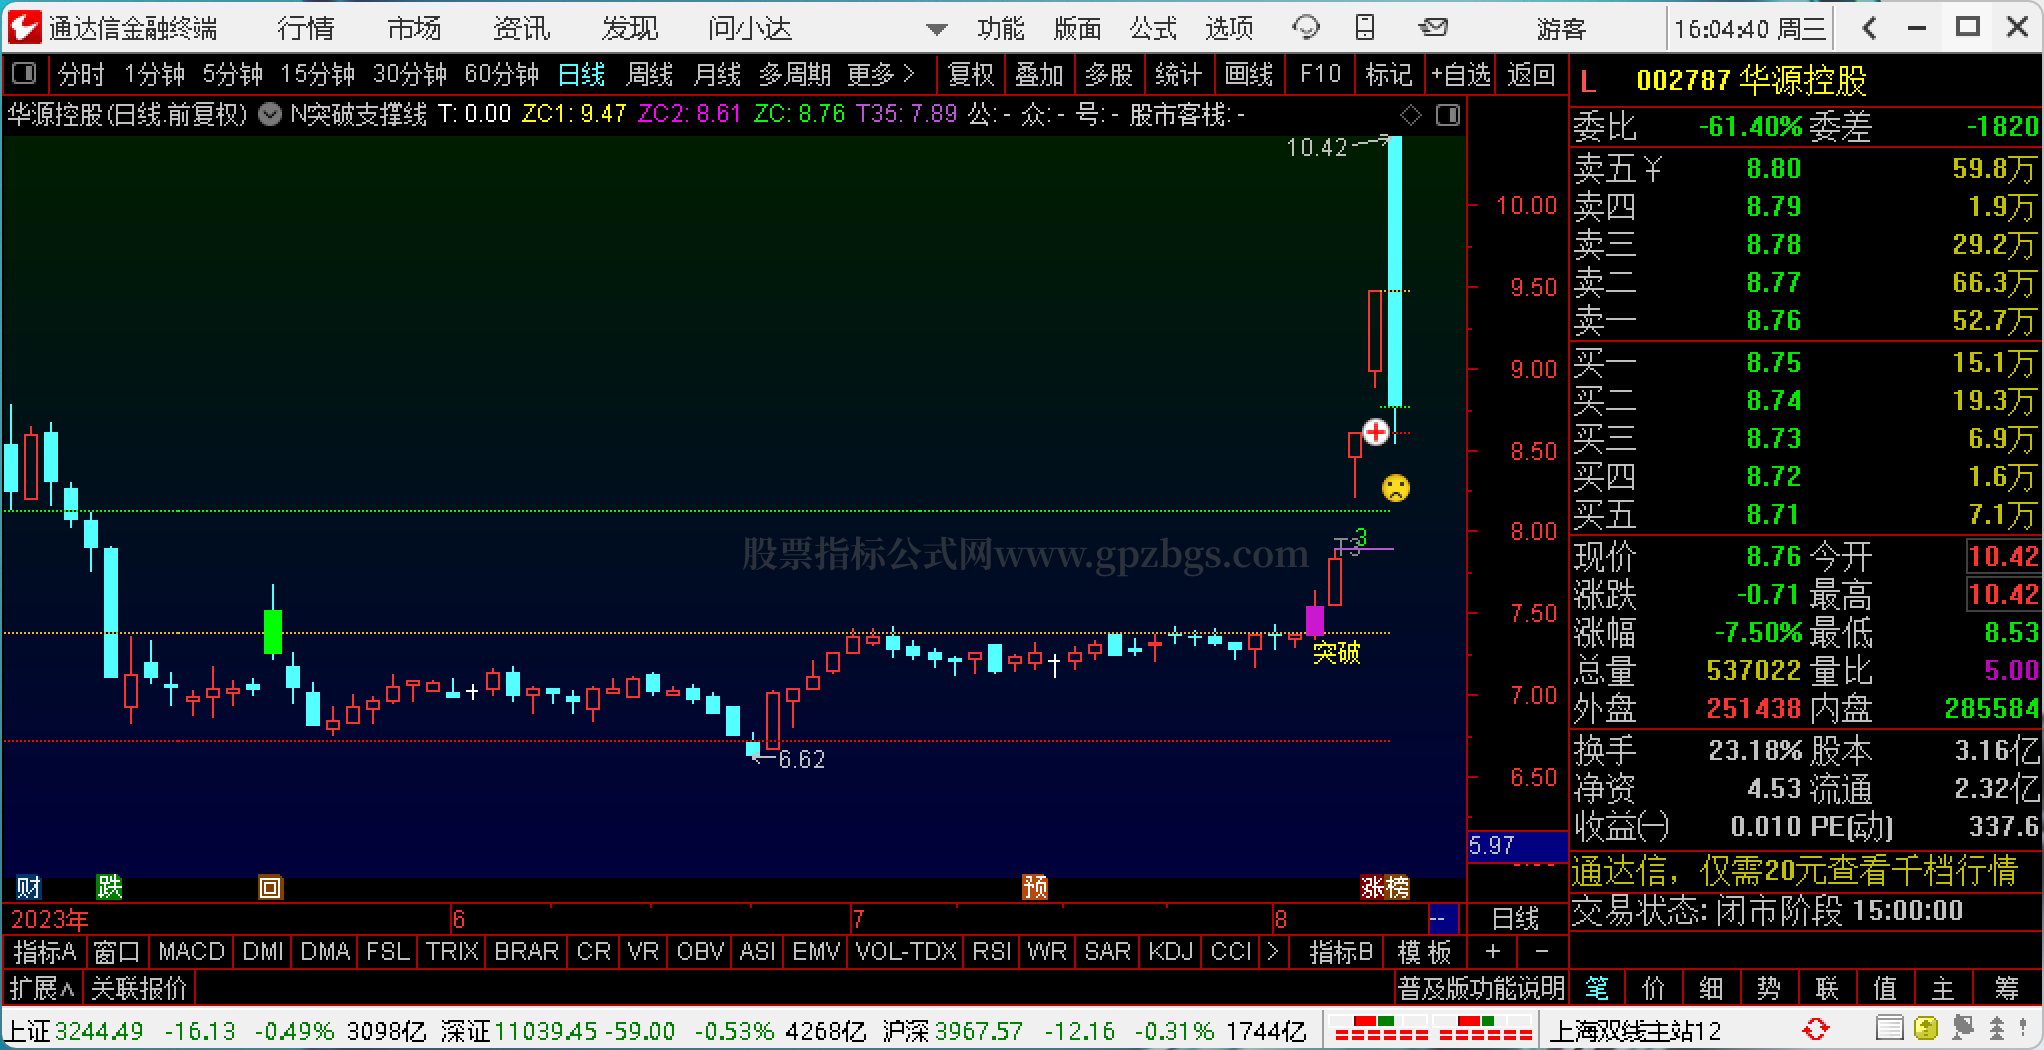Click the red-green market breadth bars indicator
The image size is (2044, 1050).
1433,1029
